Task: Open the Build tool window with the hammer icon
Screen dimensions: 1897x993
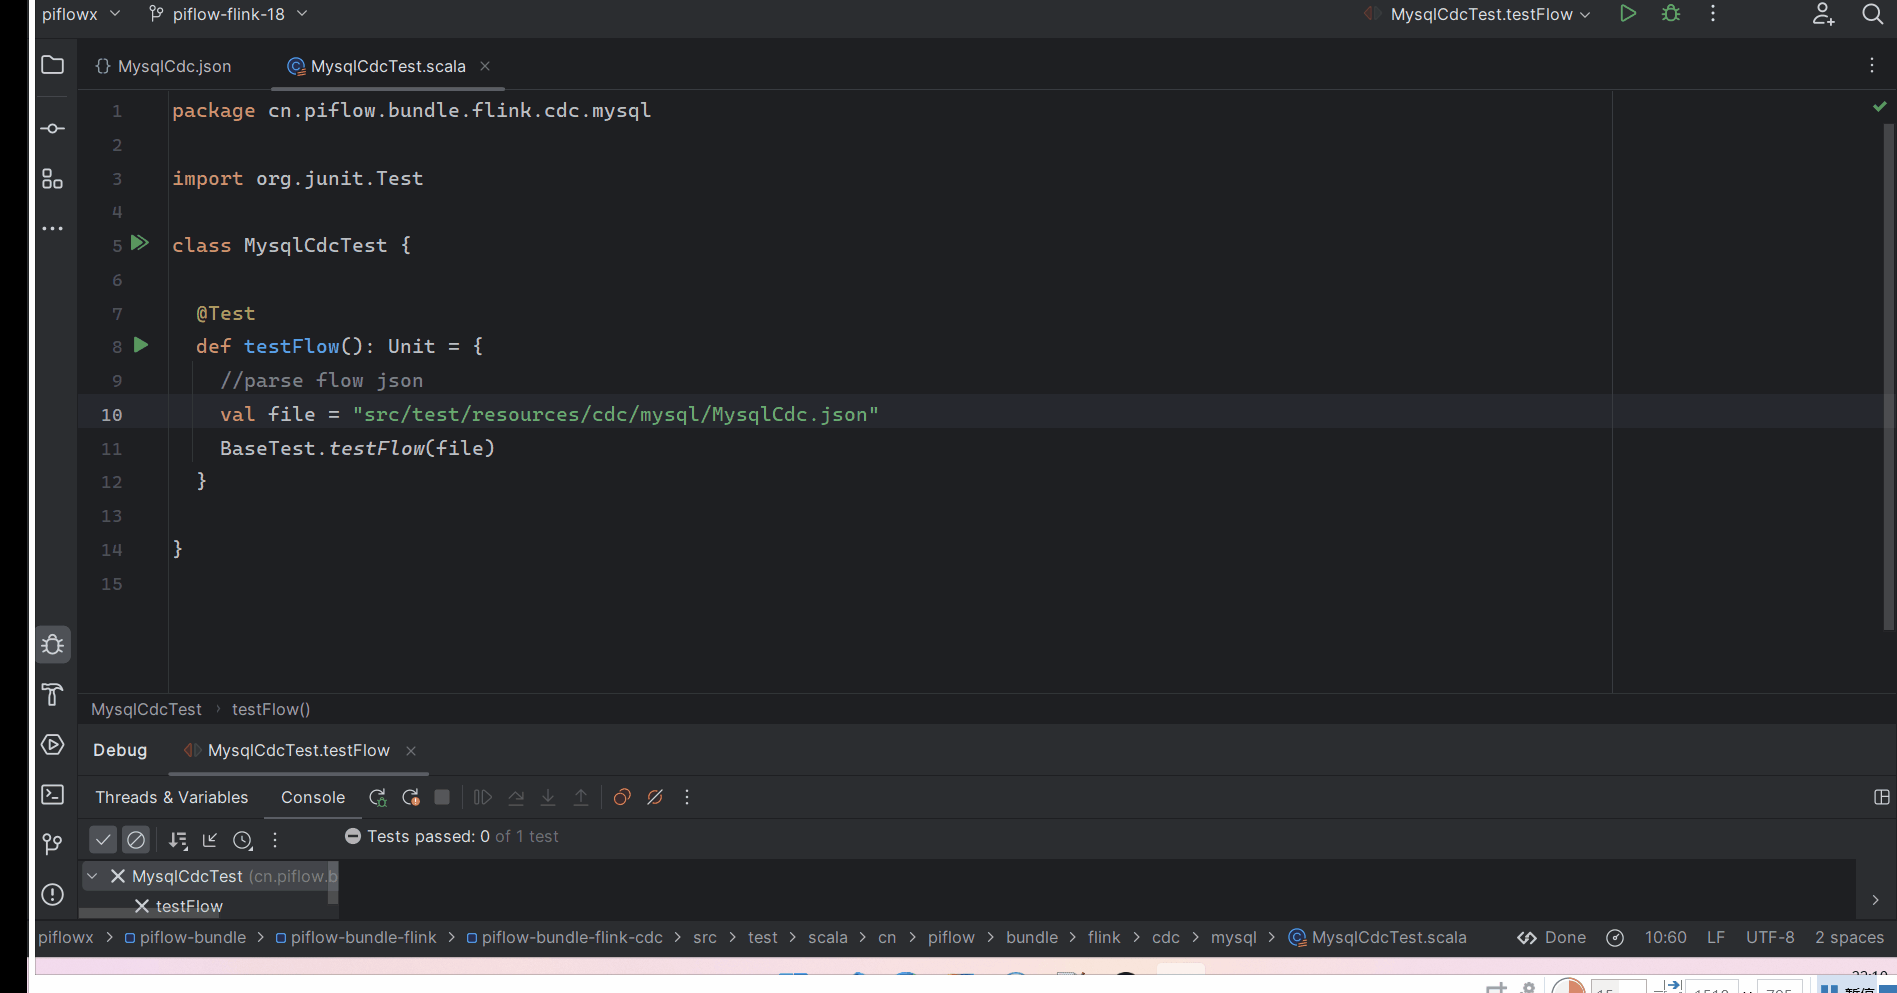Action: (x=52, y=695)
